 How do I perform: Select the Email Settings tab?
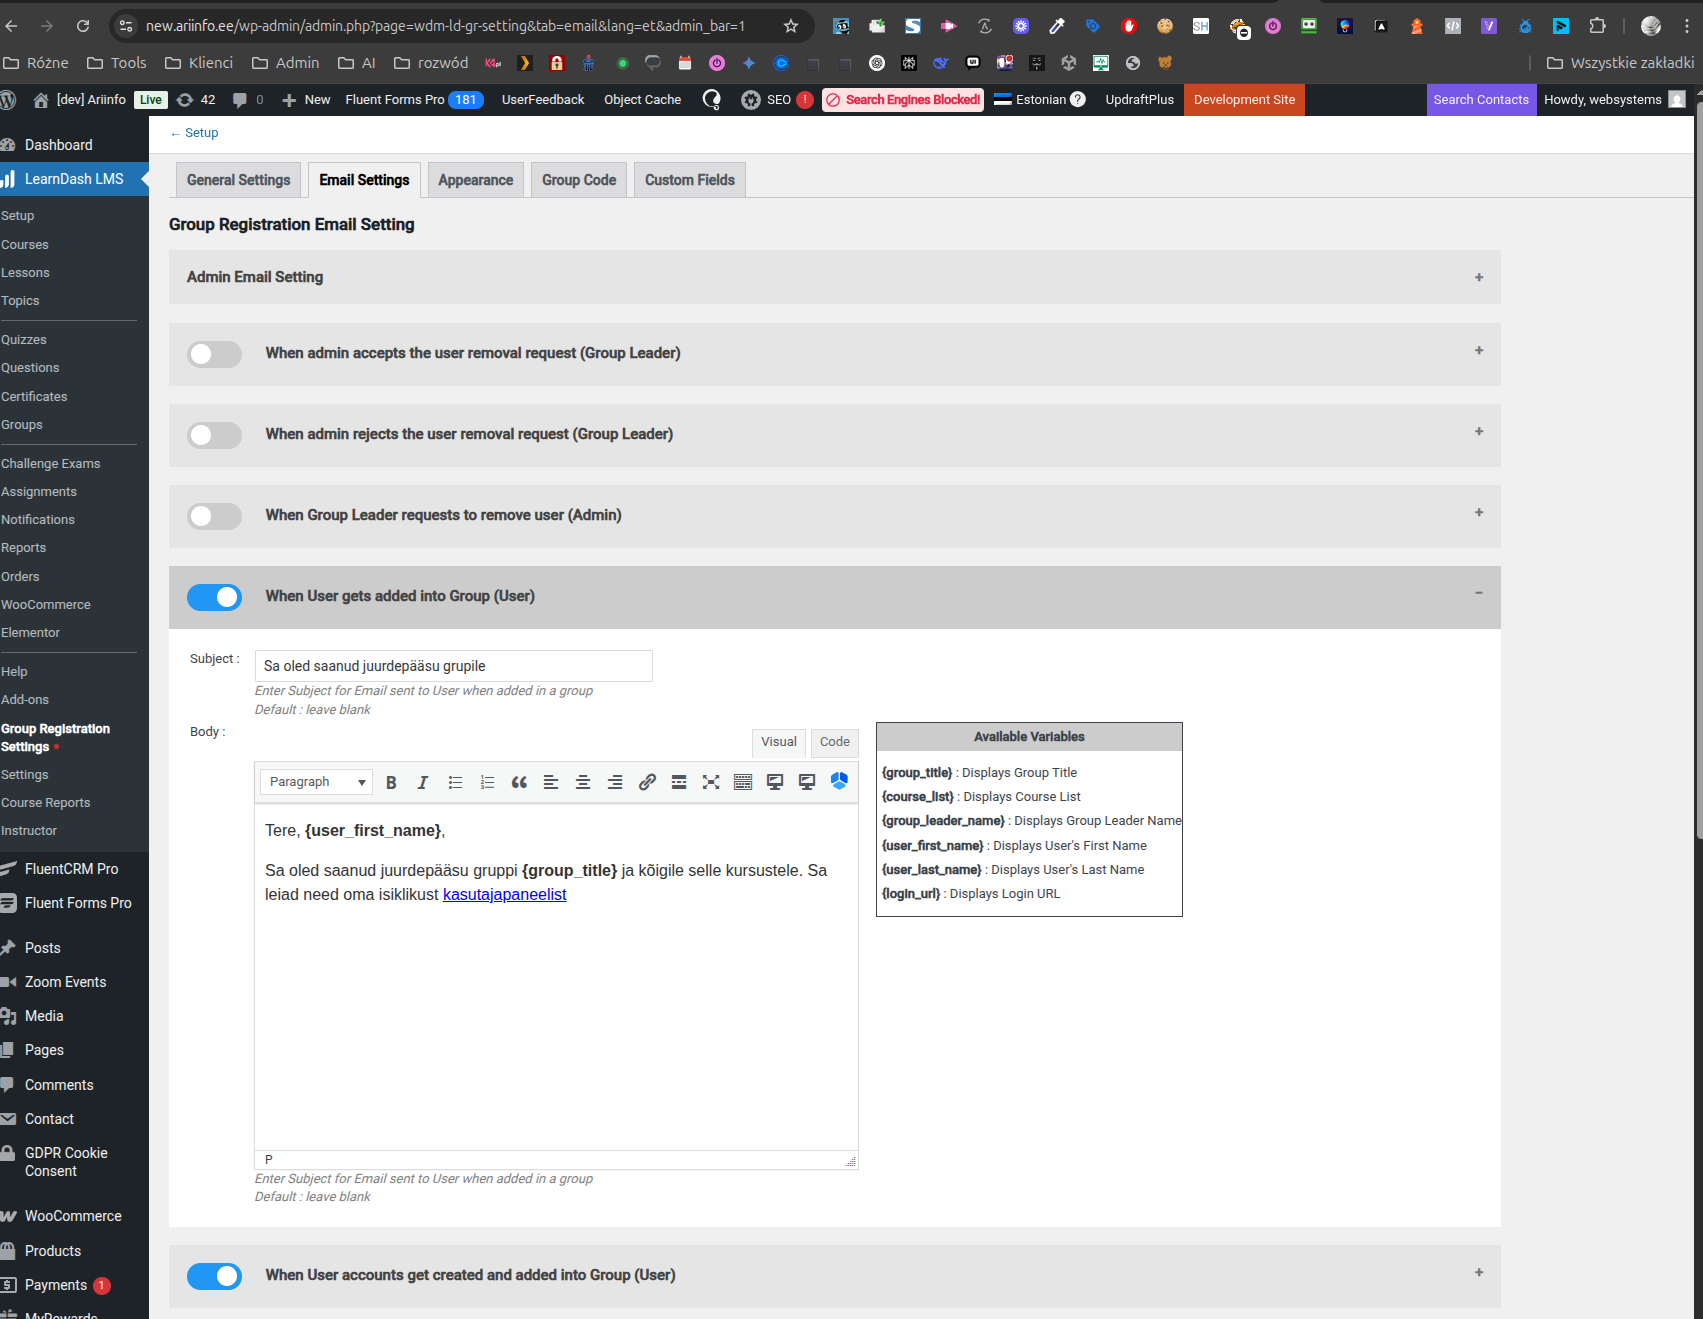(364, 180)
